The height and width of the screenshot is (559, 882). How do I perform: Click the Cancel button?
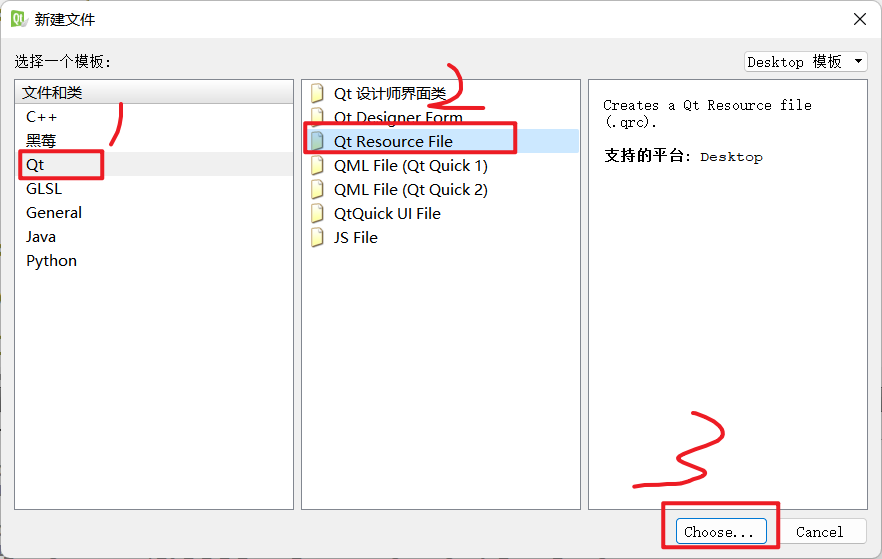pos(820,531)
